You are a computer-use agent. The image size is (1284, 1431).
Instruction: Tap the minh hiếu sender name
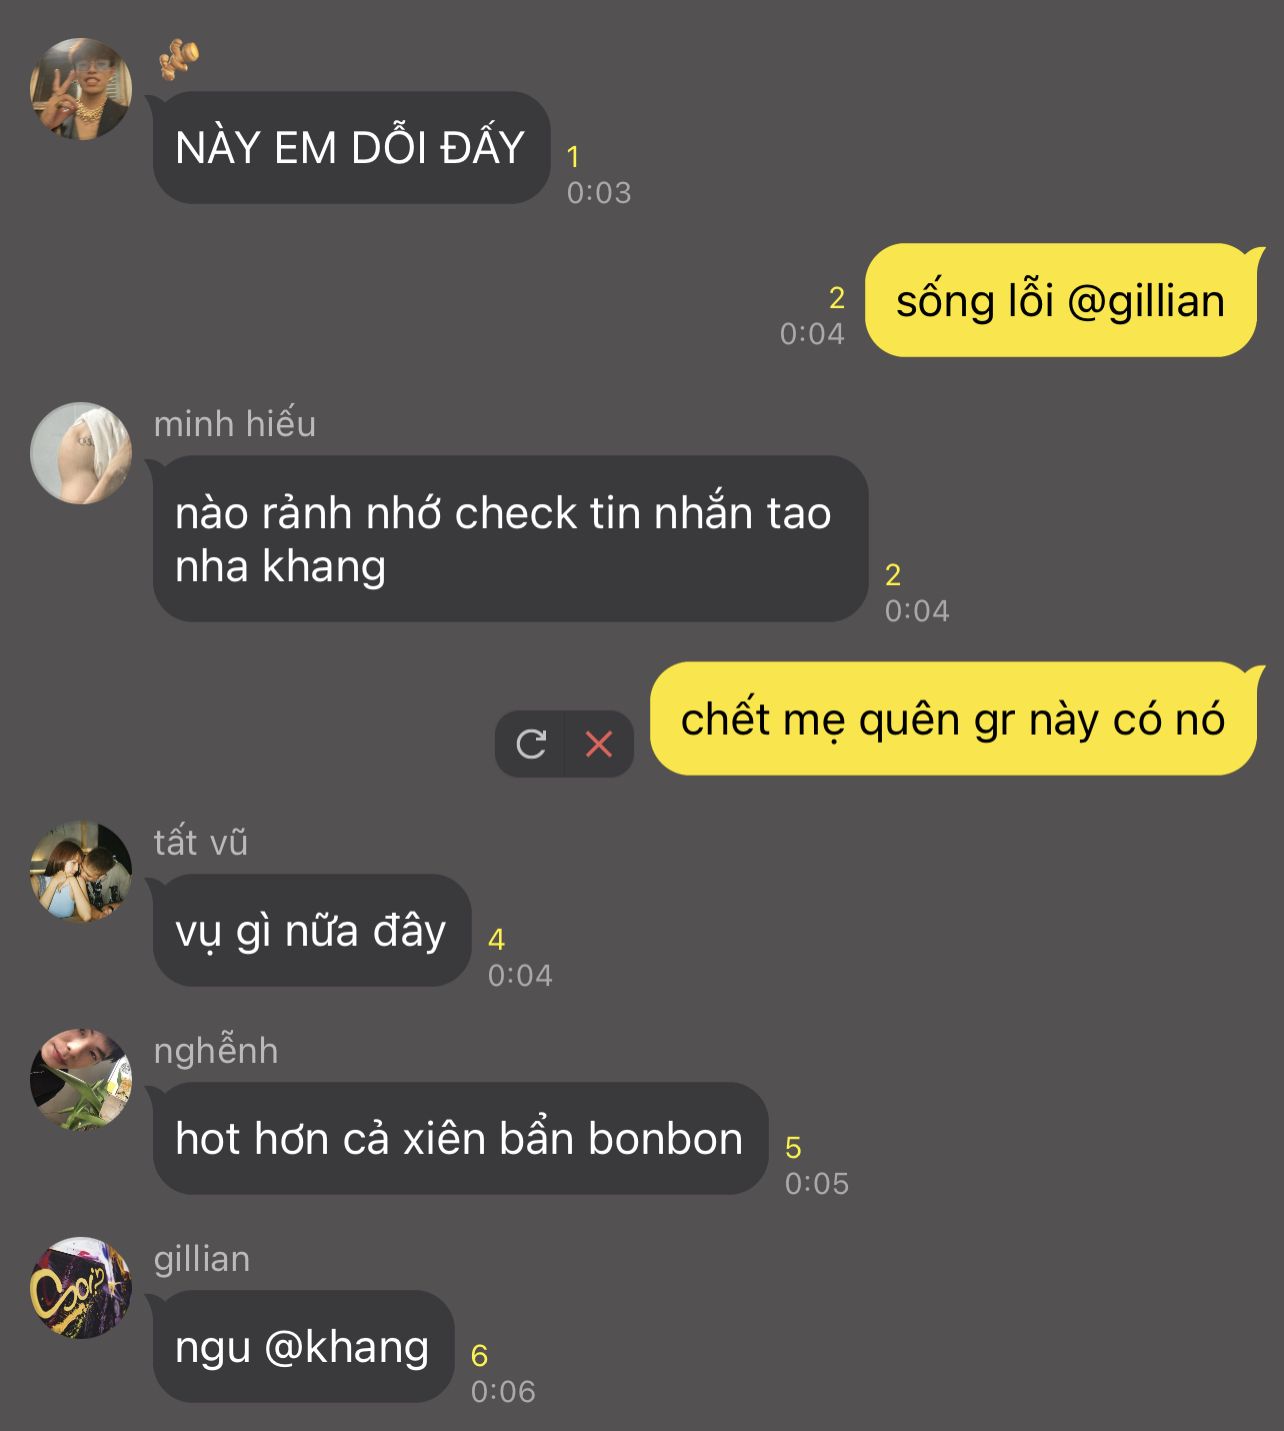[x=235, y=424]
